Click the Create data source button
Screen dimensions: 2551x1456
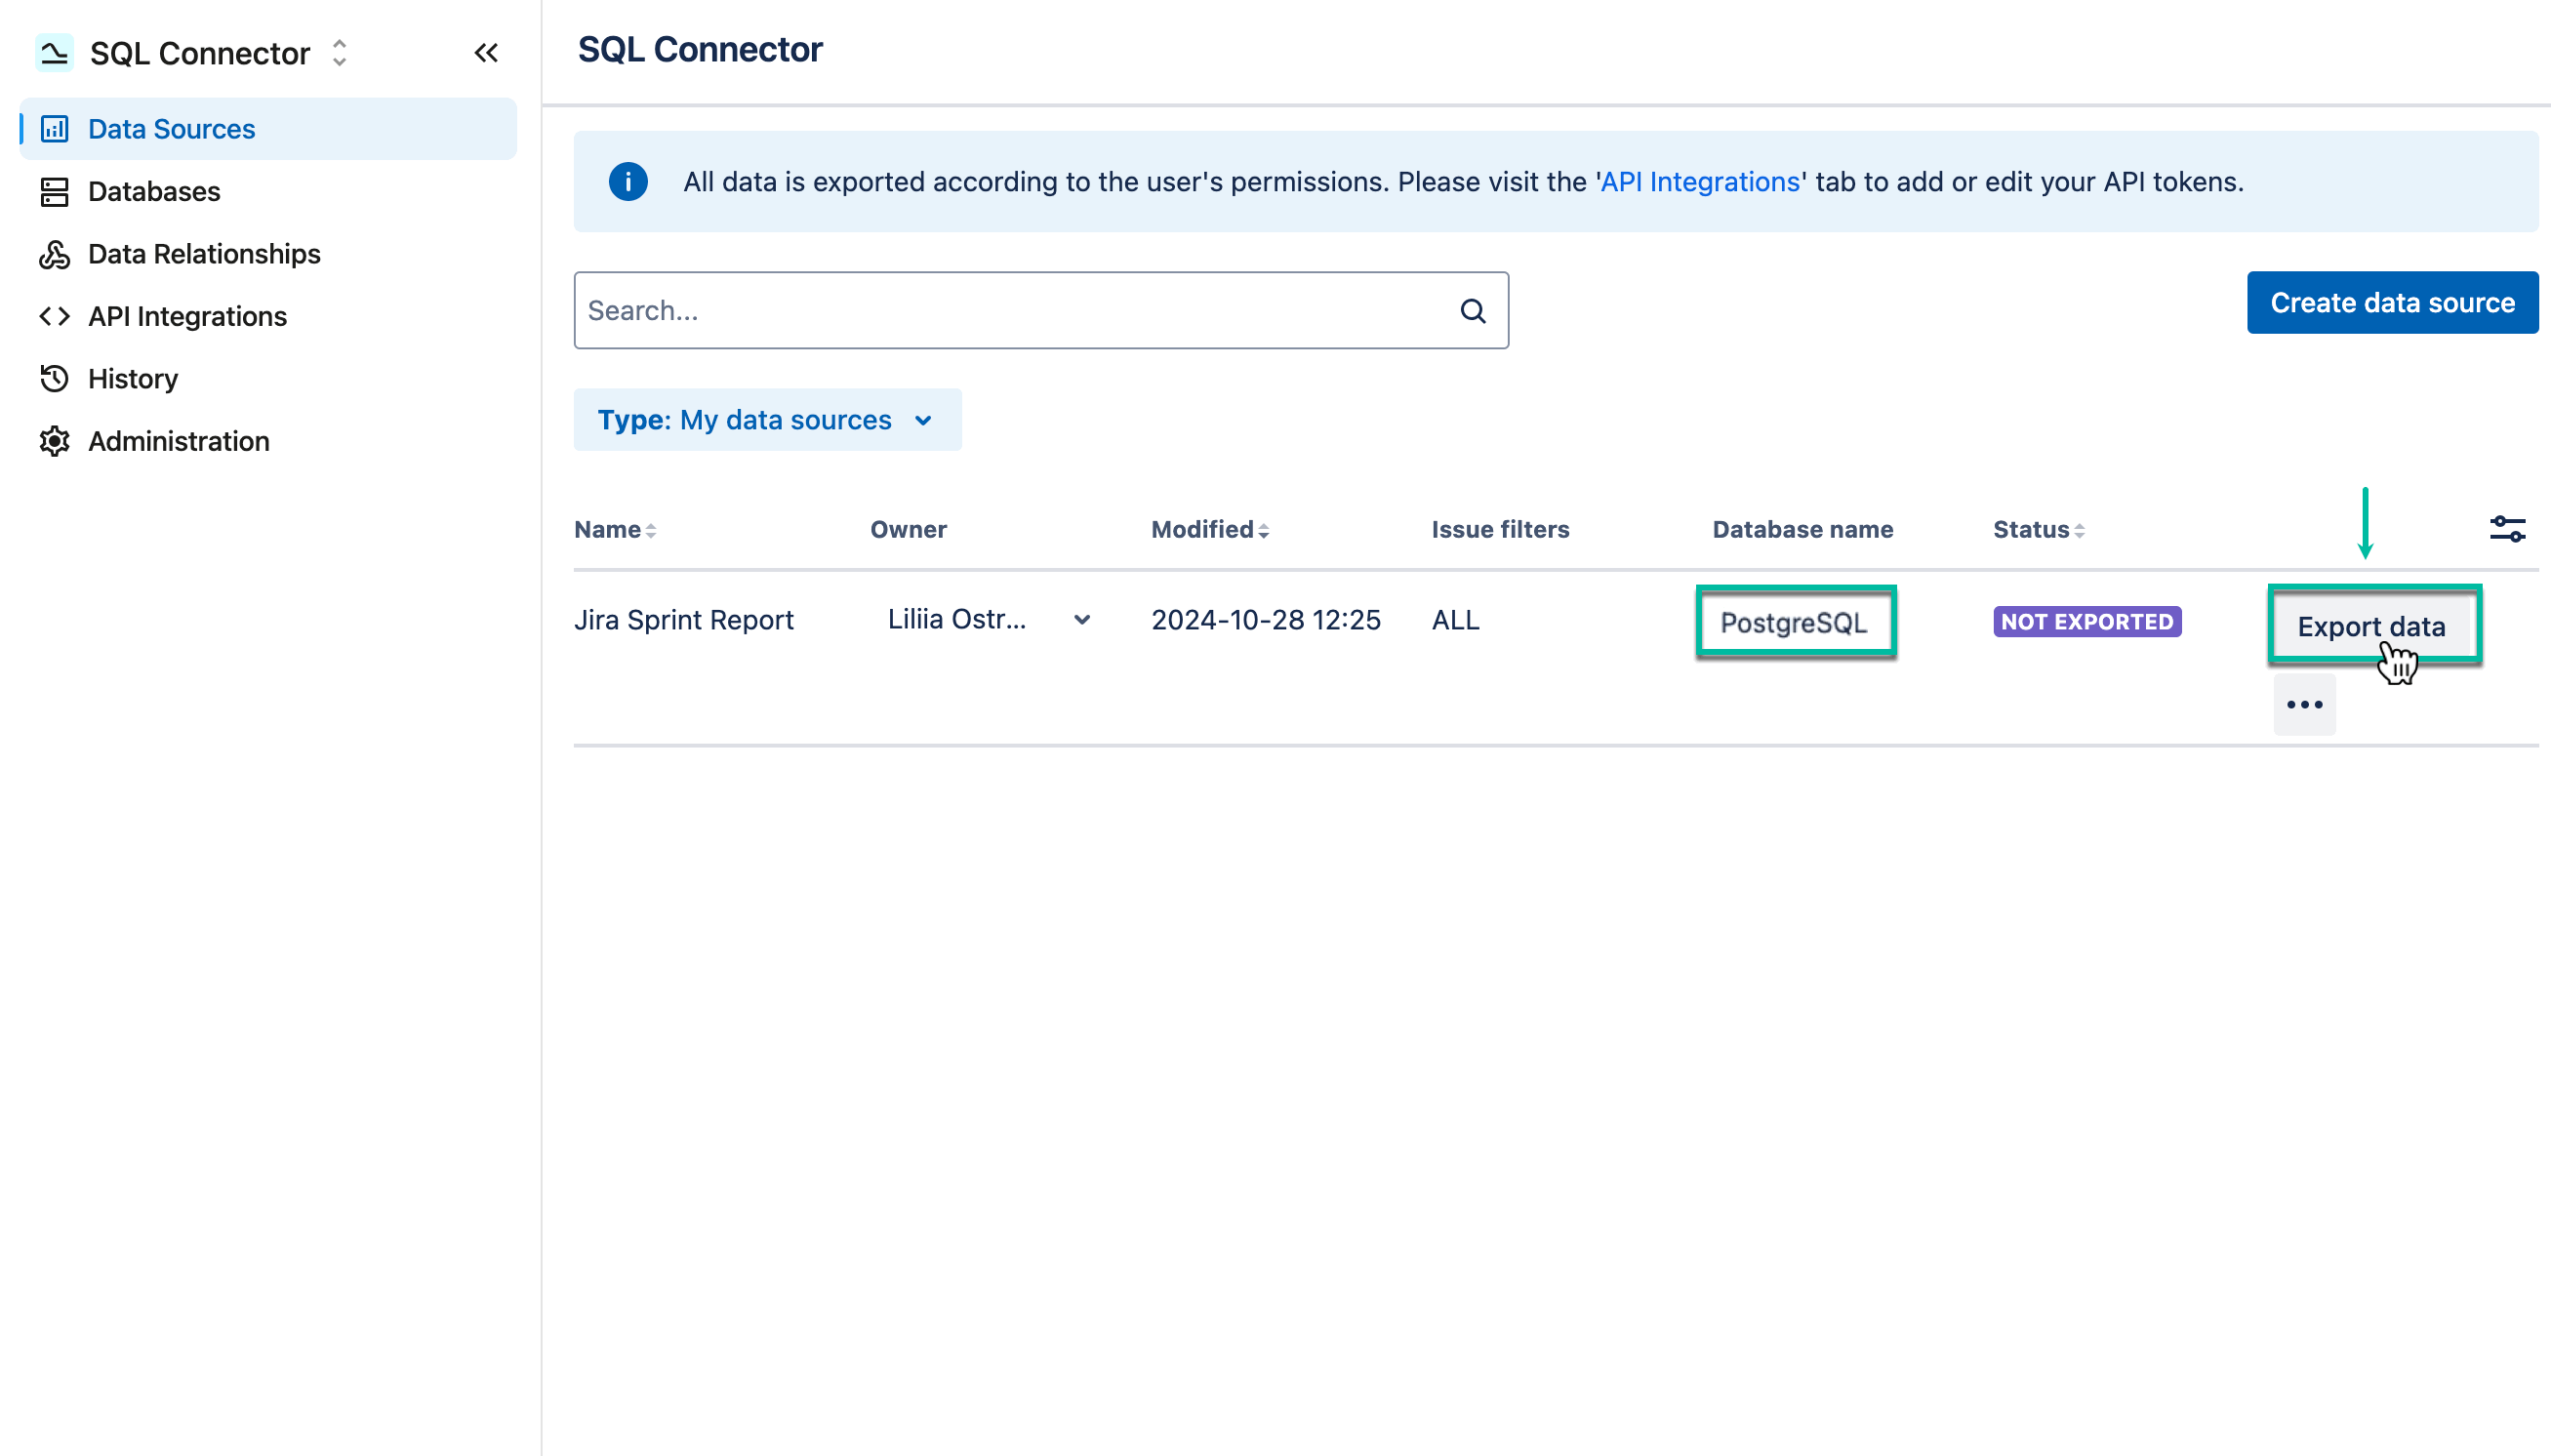[x=2392, y=301]
